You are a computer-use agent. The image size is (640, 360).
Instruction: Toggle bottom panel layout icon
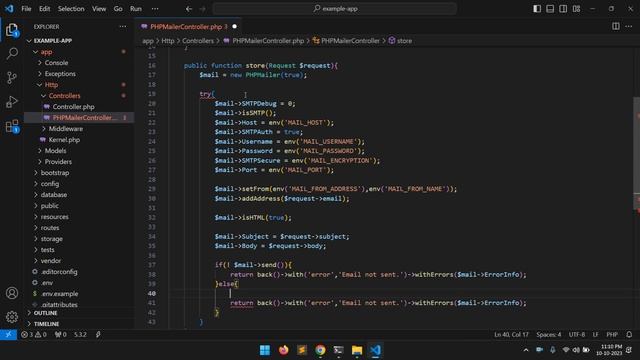point(550,9)
